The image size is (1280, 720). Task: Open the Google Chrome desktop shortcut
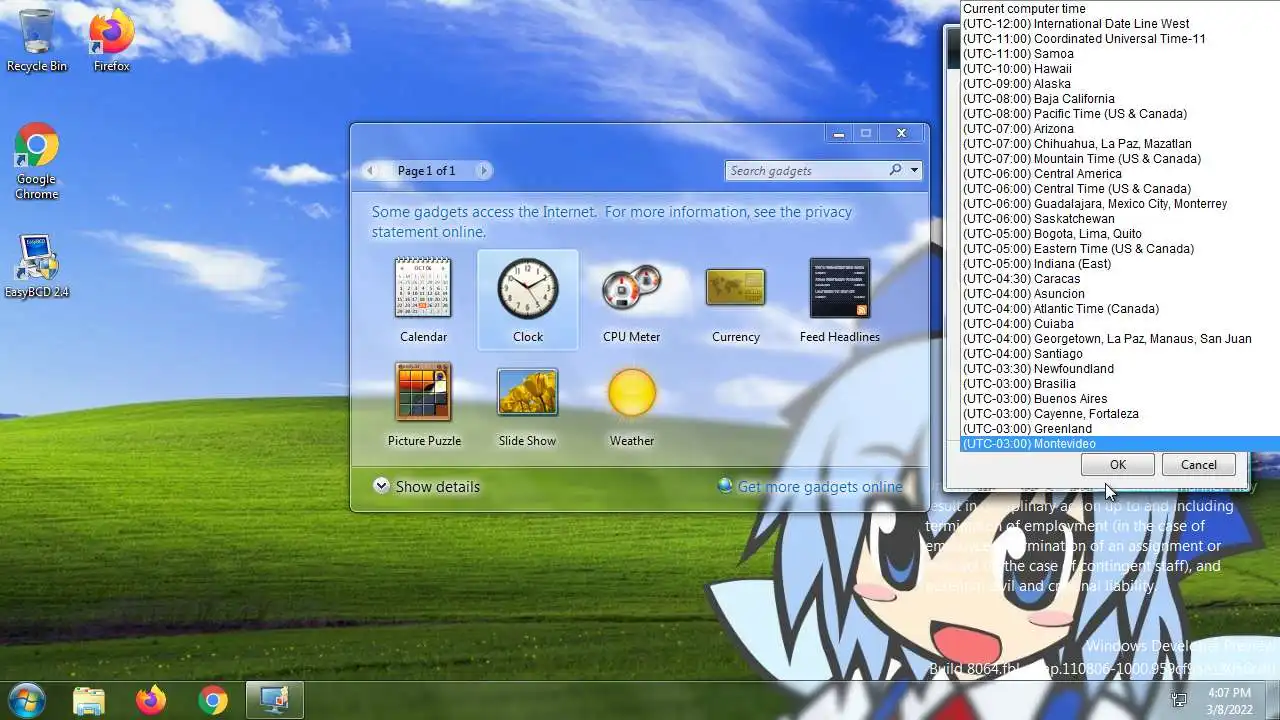point(36,160)
